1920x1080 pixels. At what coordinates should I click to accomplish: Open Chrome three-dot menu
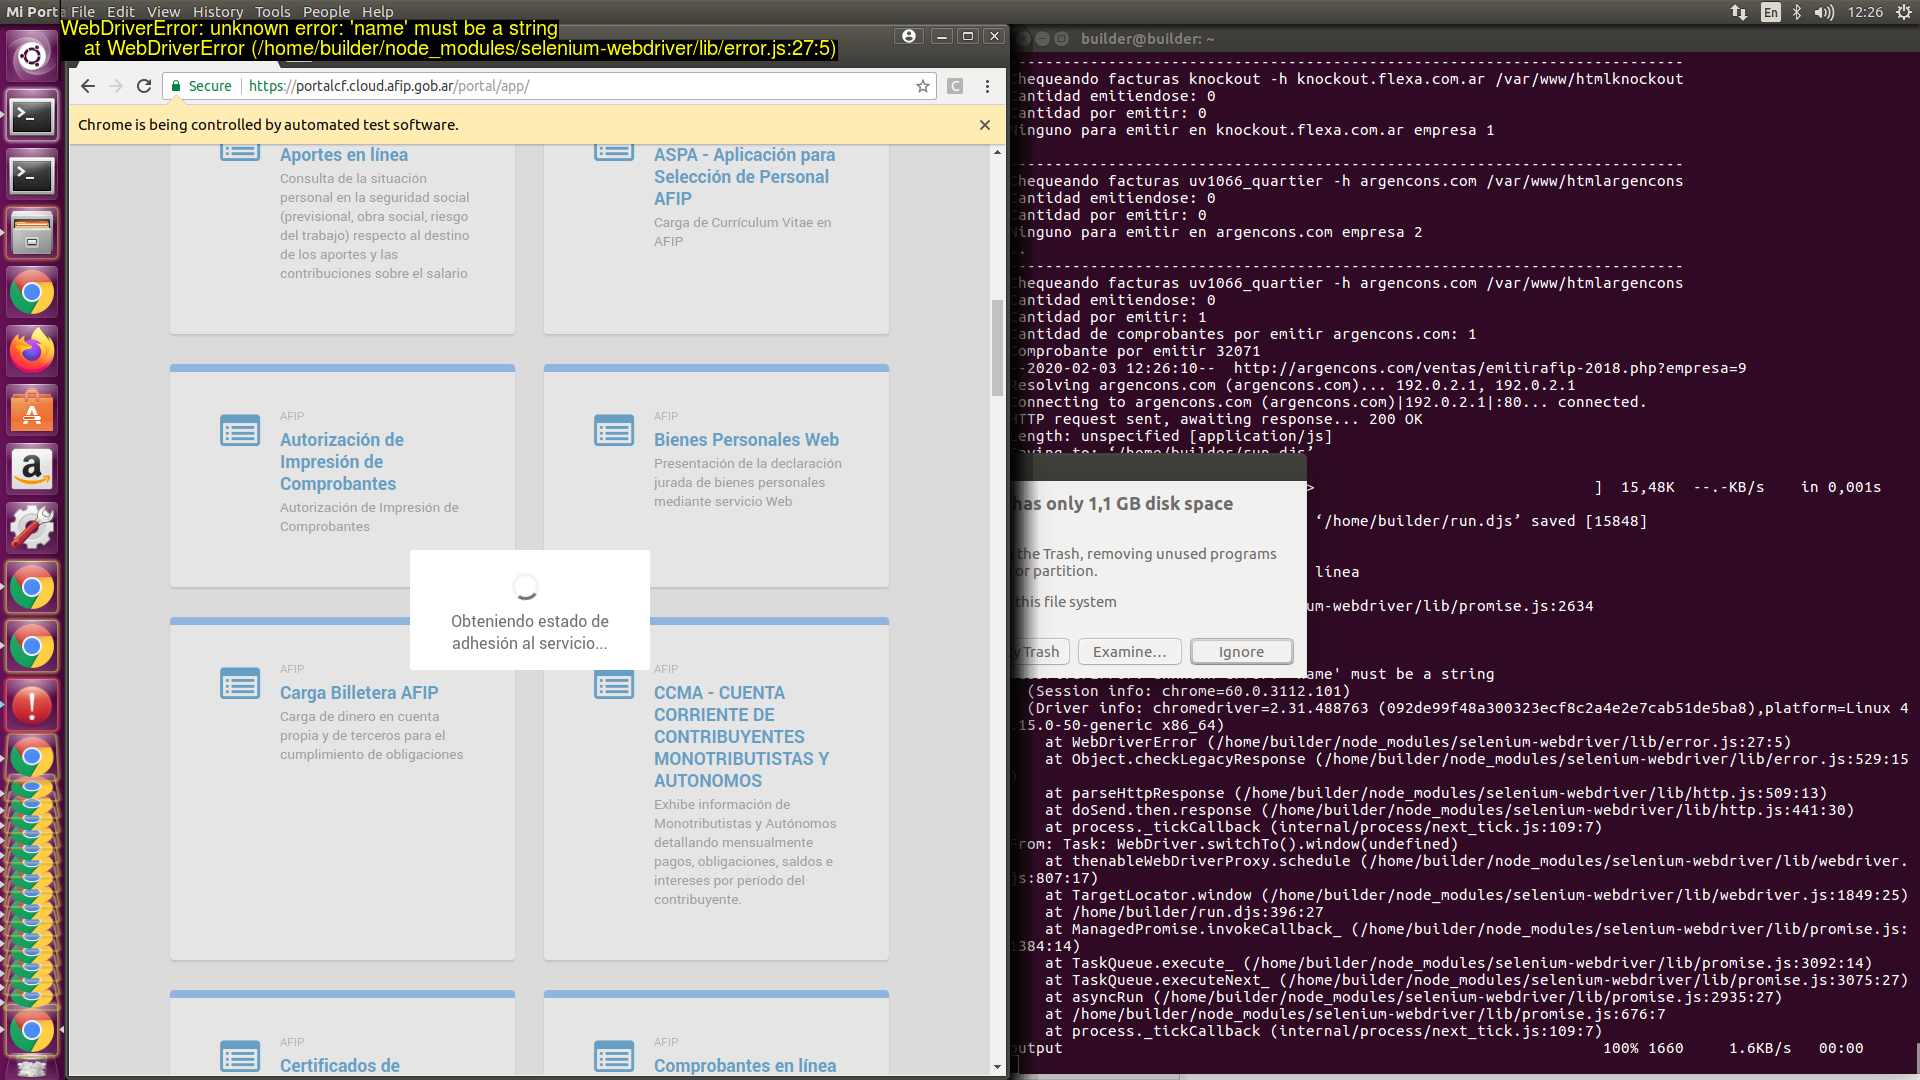(x=987, y=86)
